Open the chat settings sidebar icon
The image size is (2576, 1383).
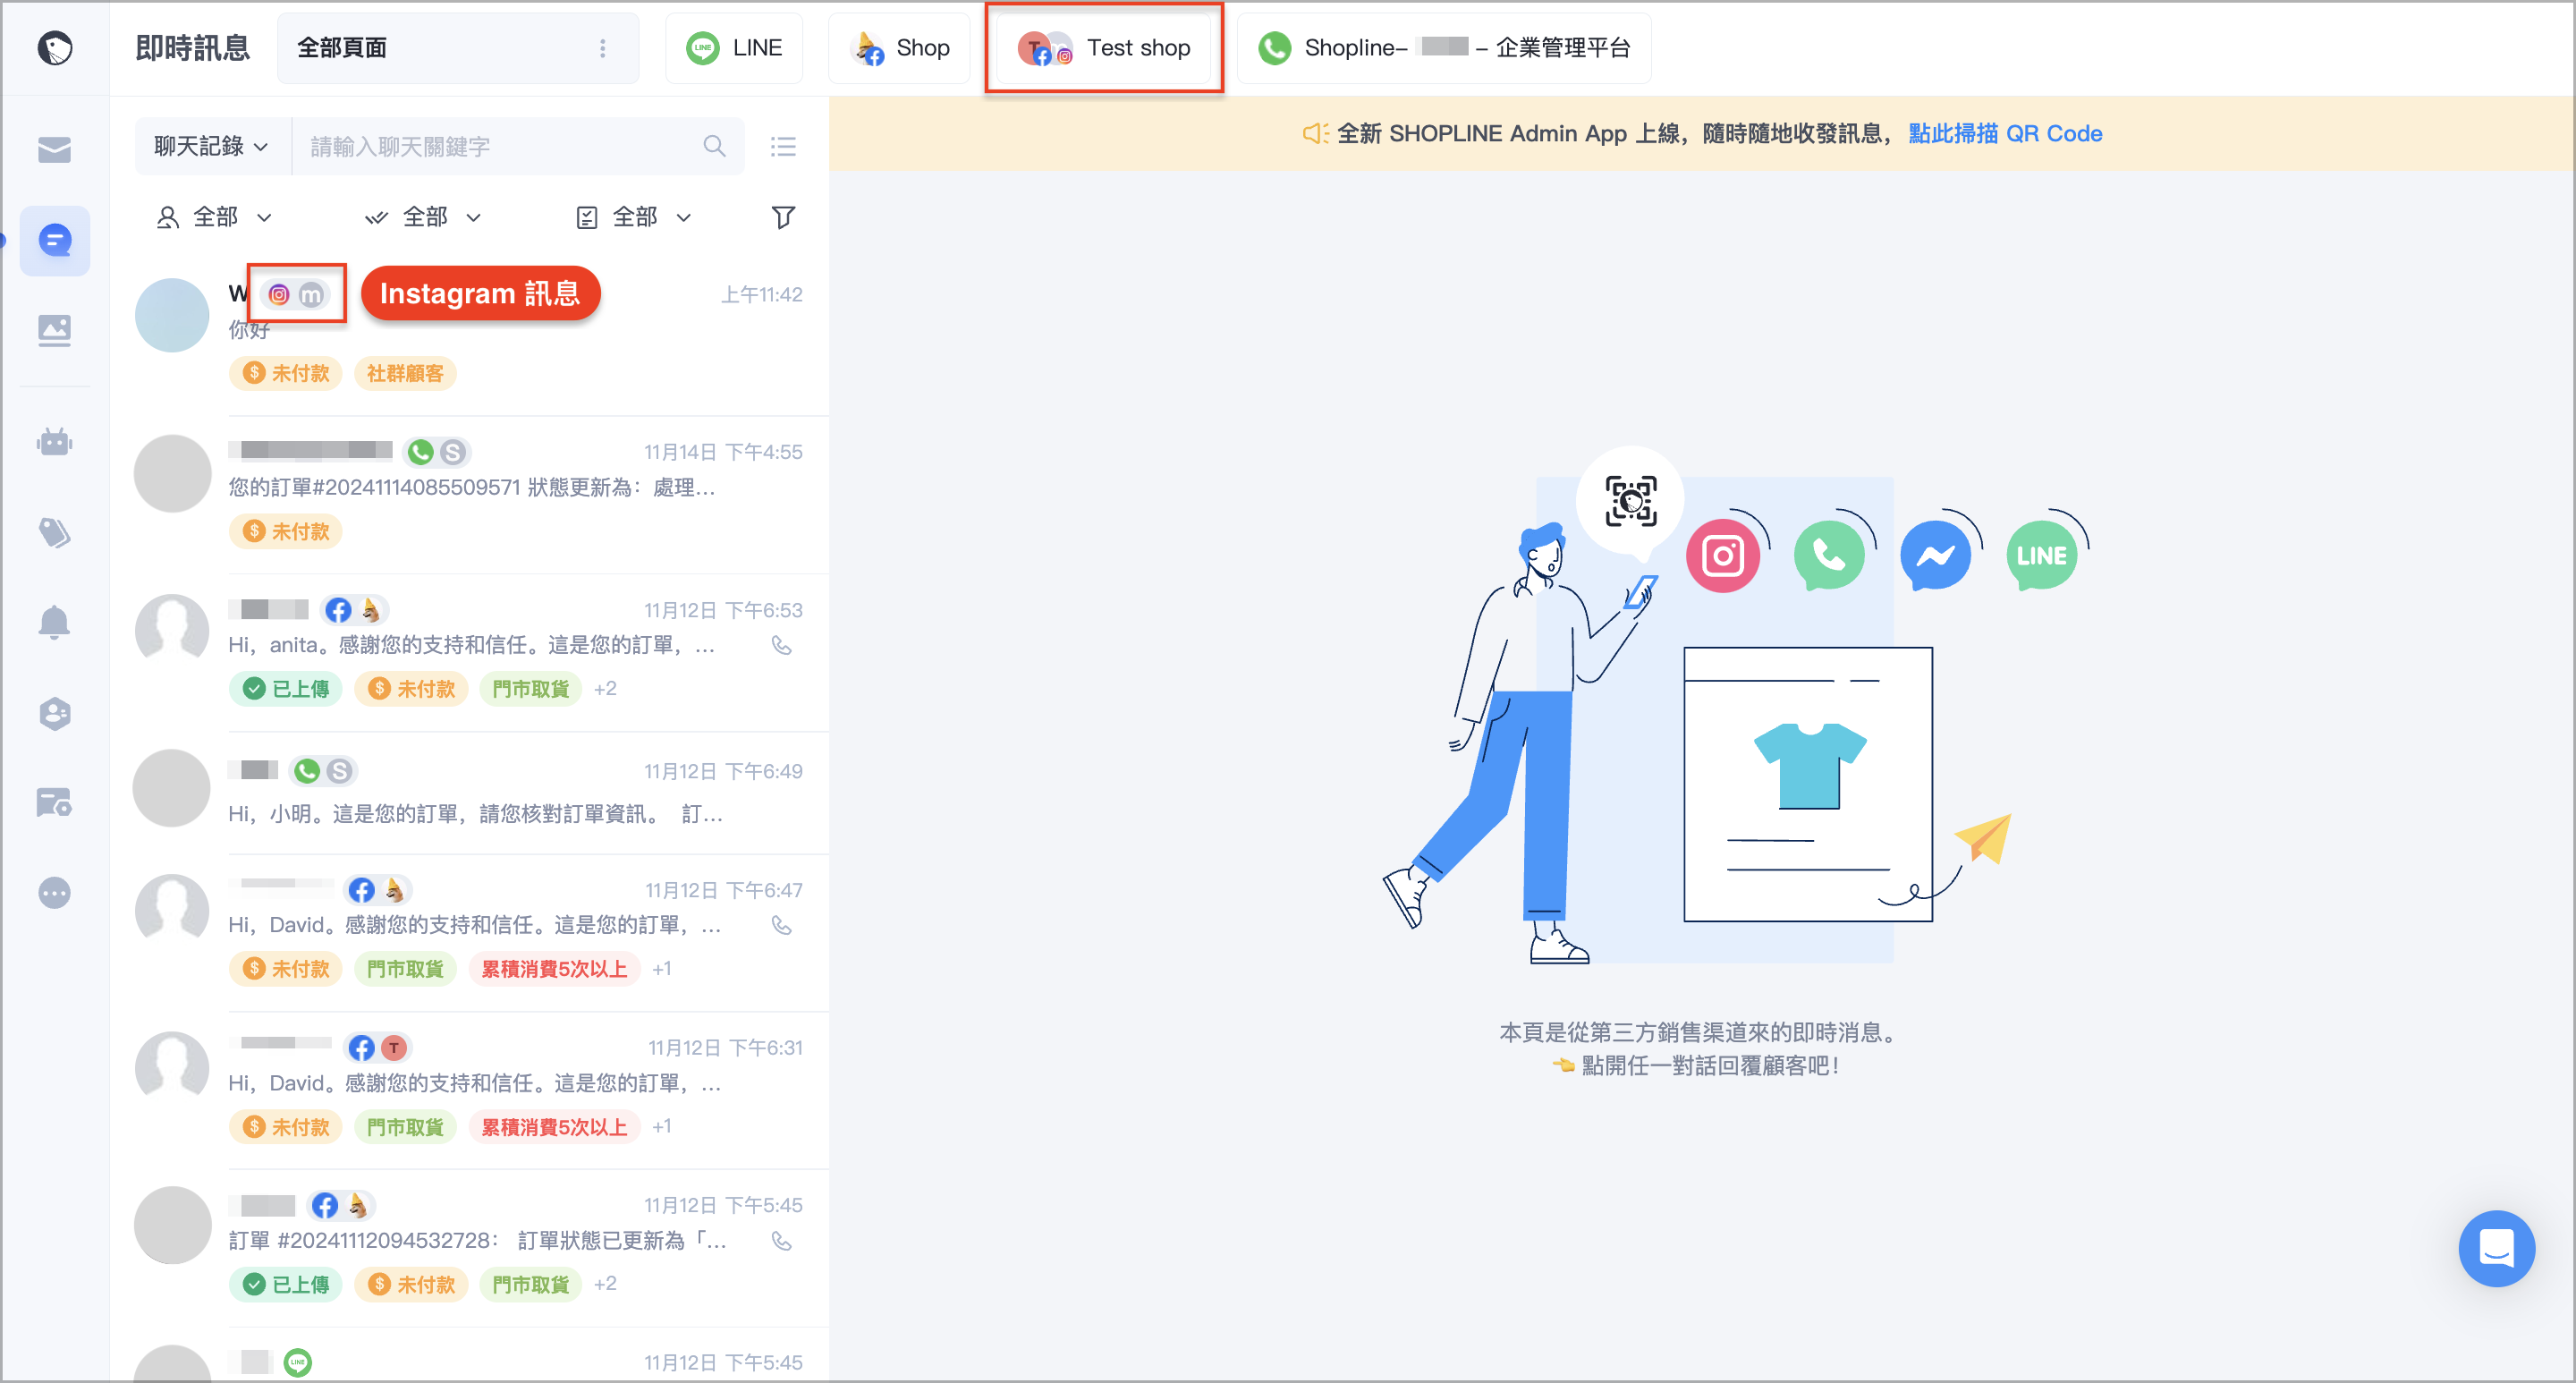(x=54, y=802)
